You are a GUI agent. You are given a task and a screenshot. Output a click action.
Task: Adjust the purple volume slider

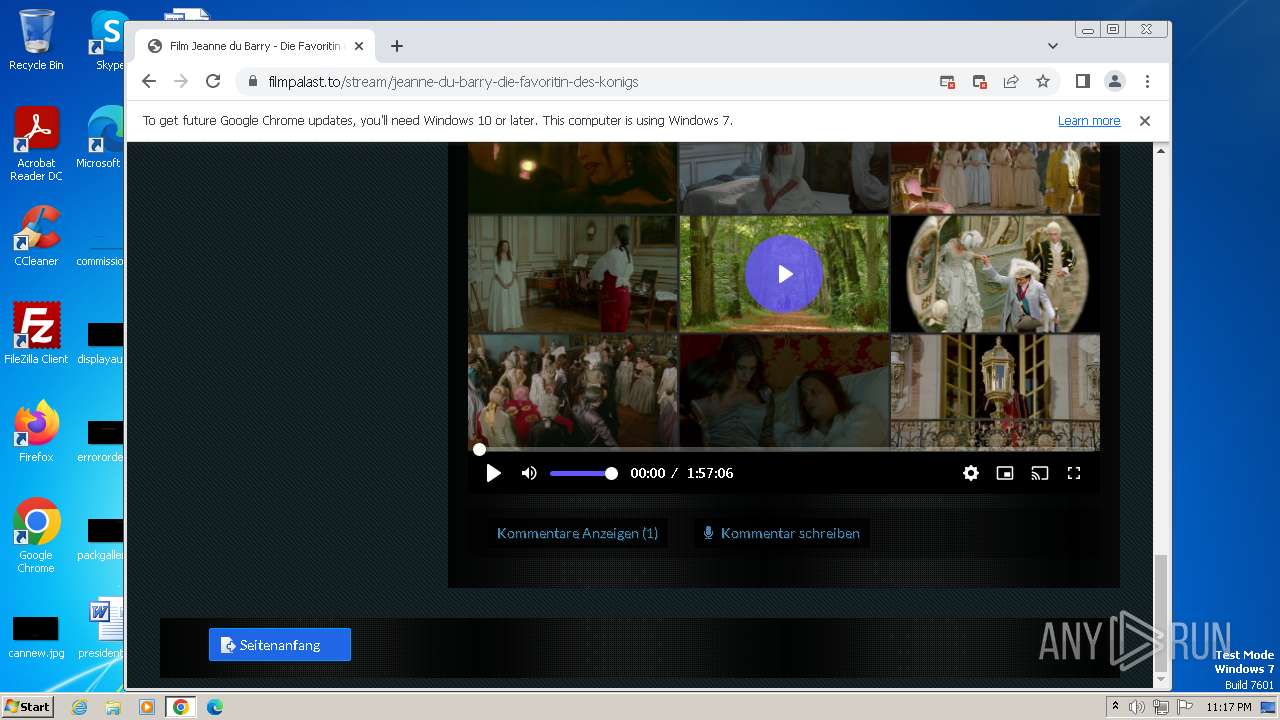tap(583, 473)
